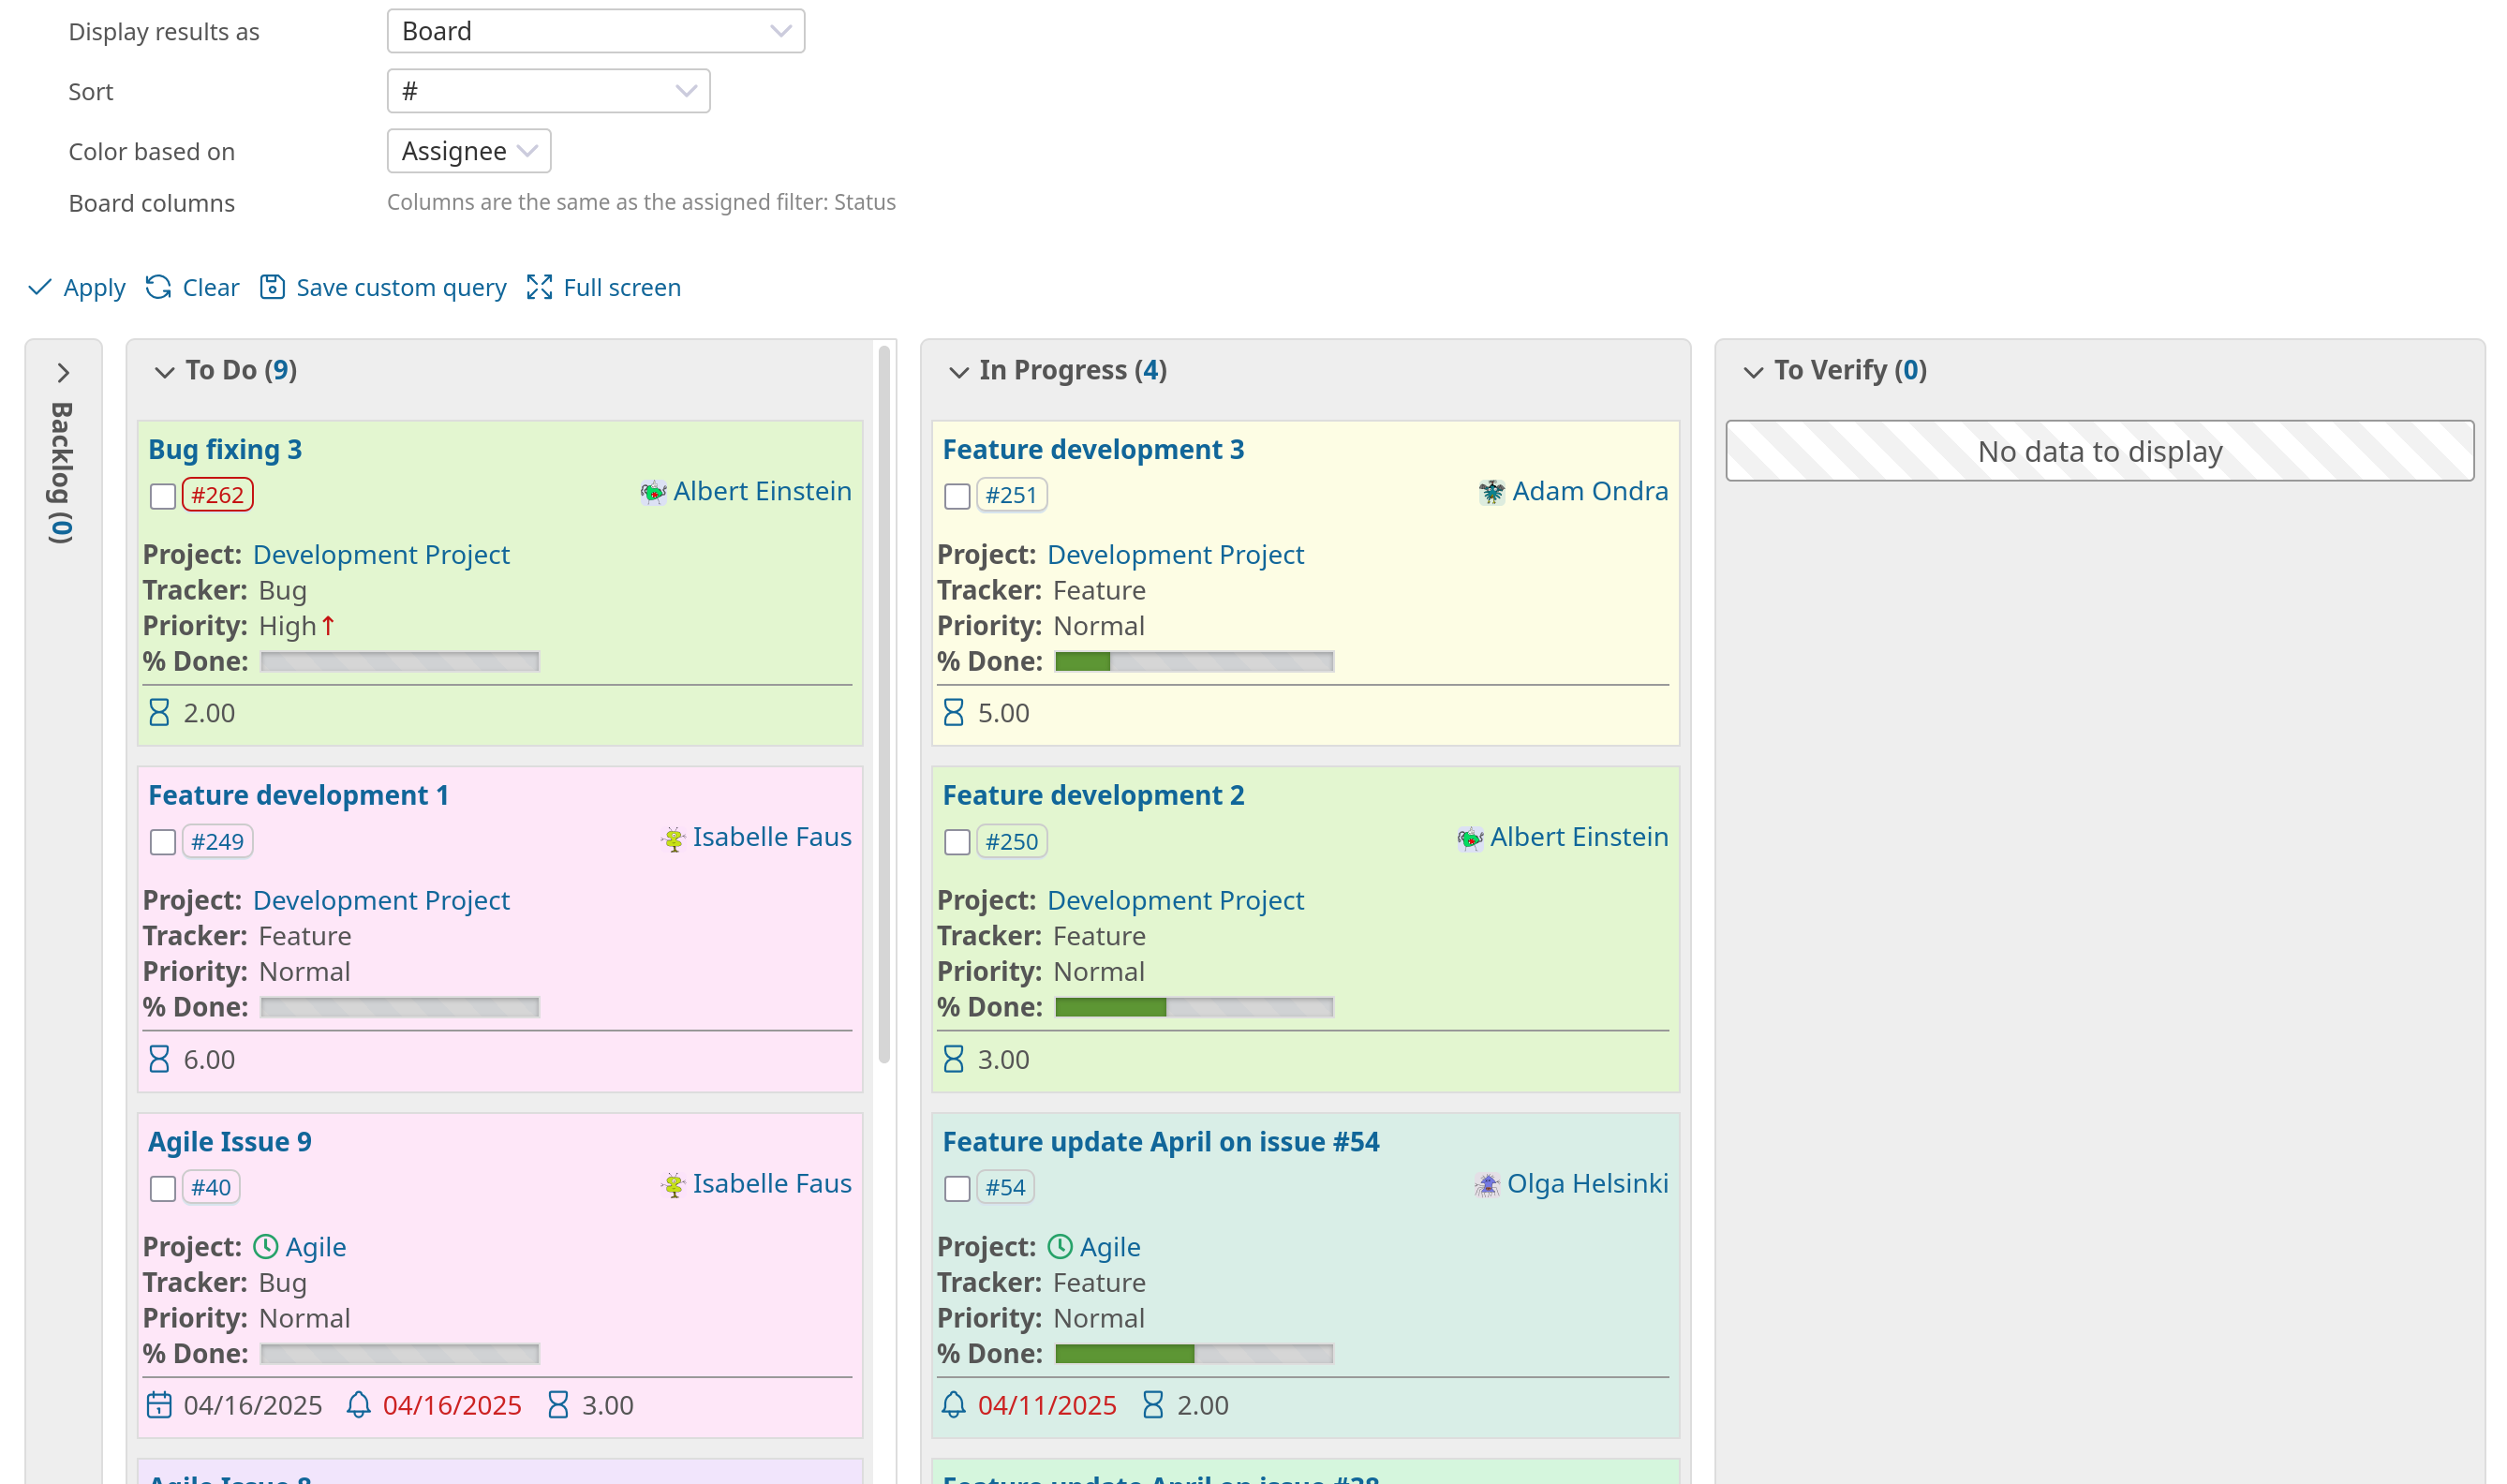Click the Clear refresh icon
Screen dimensions: 2507x1484
(158, 287)
